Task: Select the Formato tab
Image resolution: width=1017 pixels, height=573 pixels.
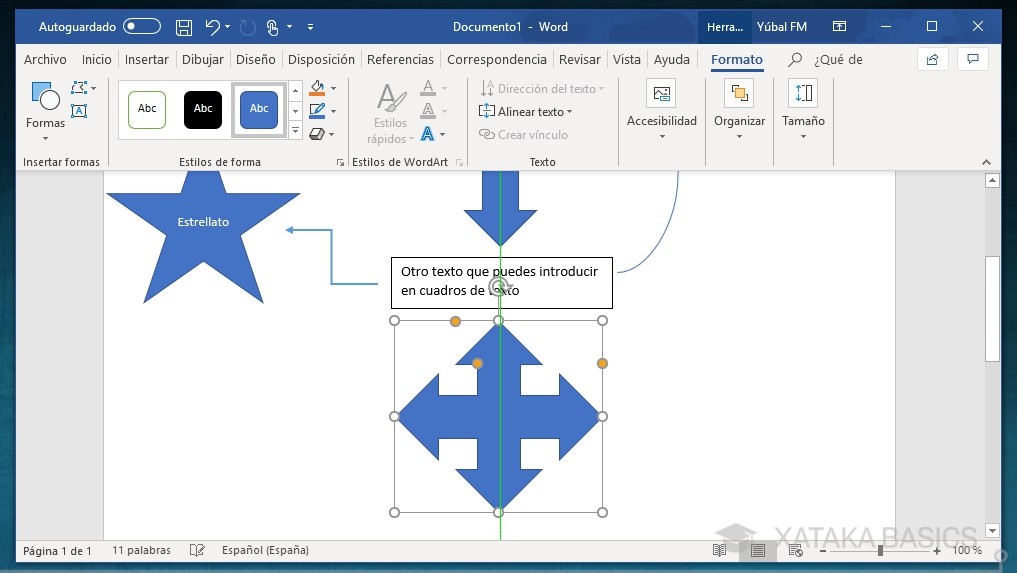Action: click(x=737, y=60)
